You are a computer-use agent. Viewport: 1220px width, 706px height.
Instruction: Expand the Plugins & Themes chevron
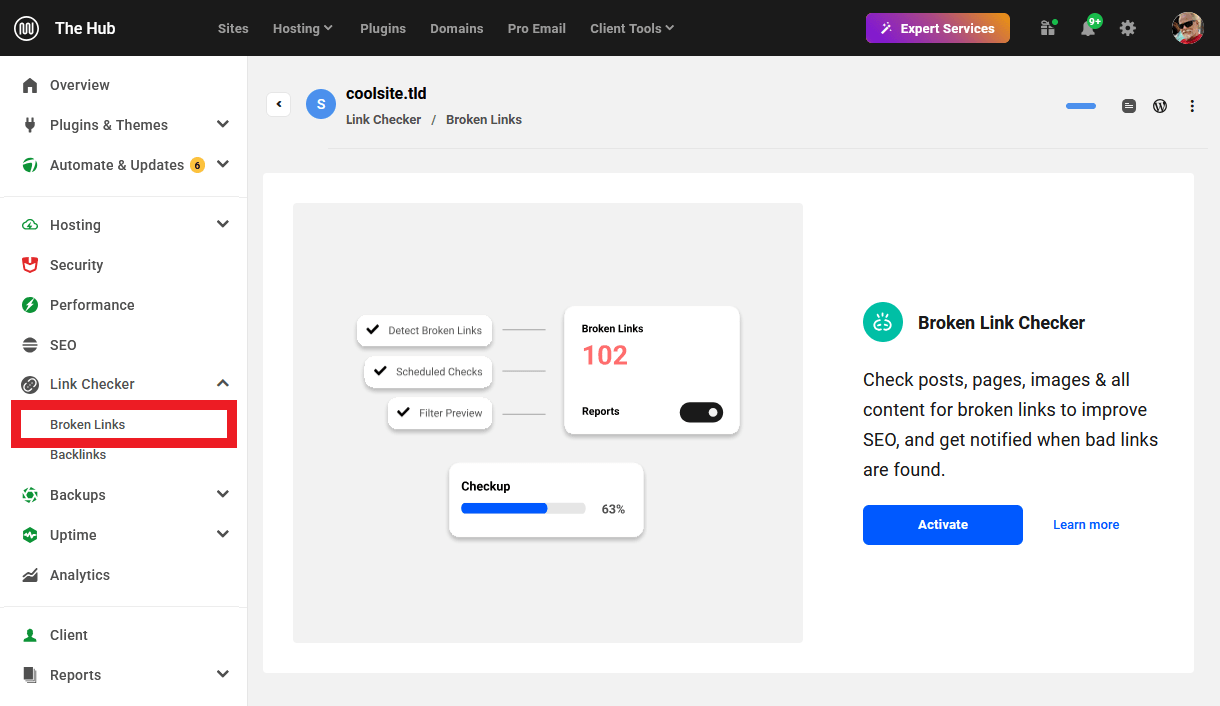(x=223, y=124)
